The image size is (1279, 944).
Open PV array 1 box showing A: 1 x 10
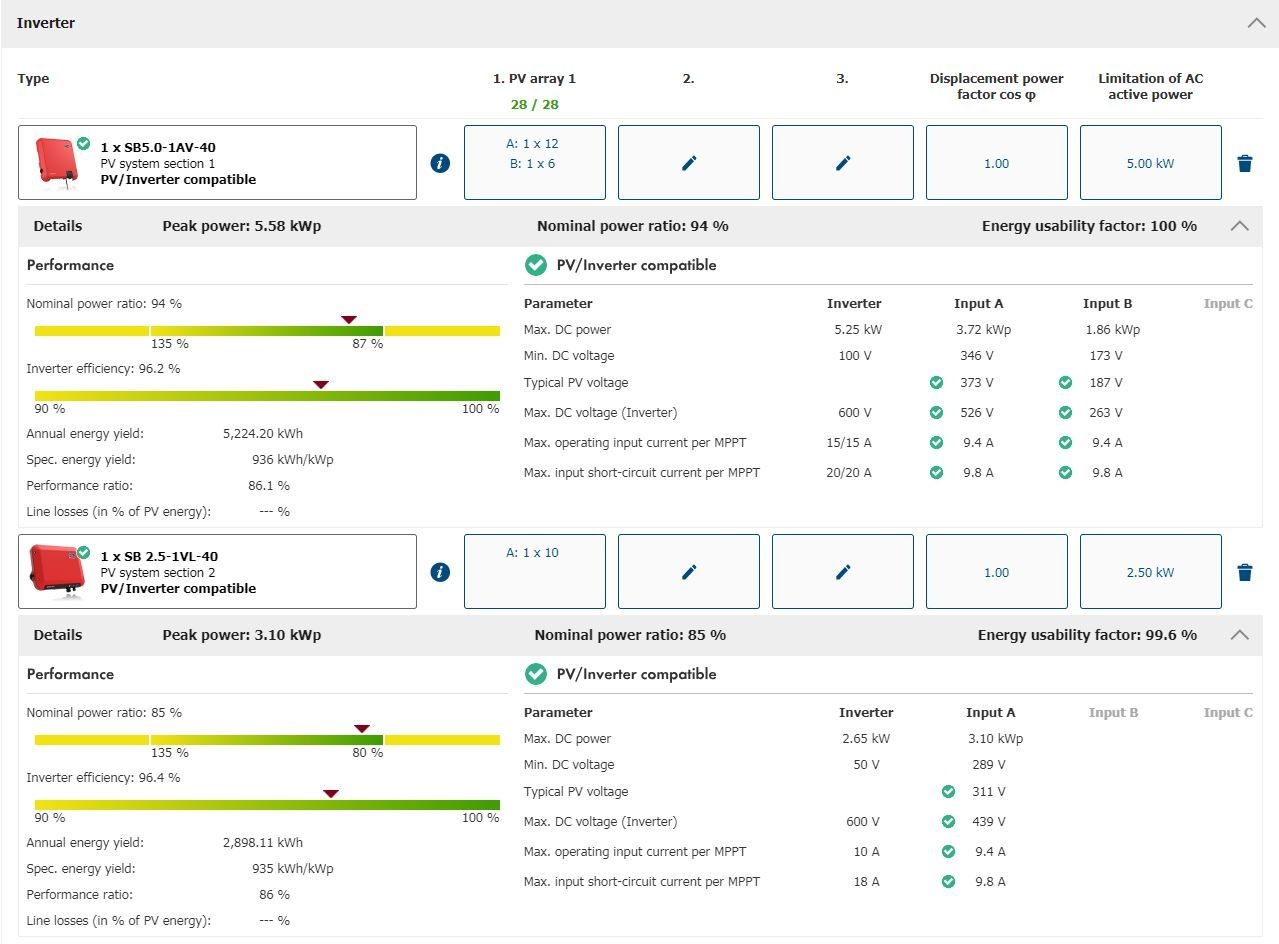pyautogui.click(x=534, y=571)
